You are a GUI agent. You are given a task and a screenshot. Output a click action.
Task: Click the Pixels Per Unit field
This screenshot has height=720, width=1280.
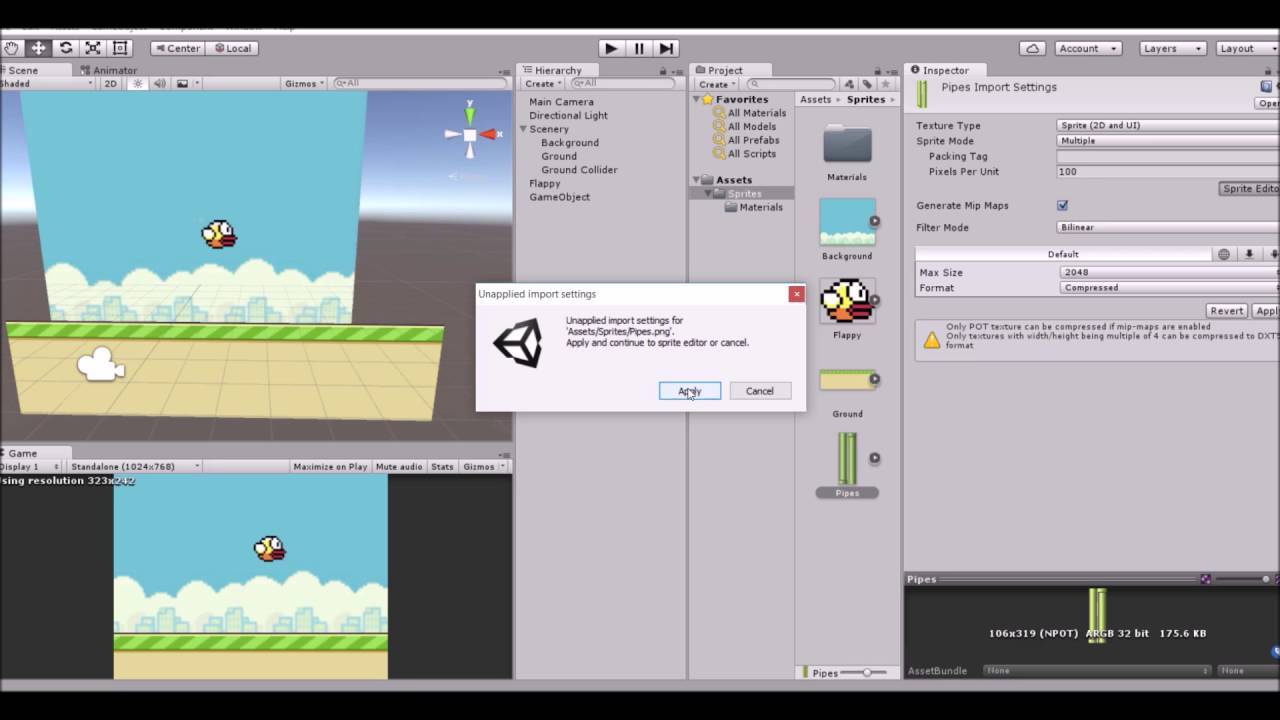(1168, 172)
